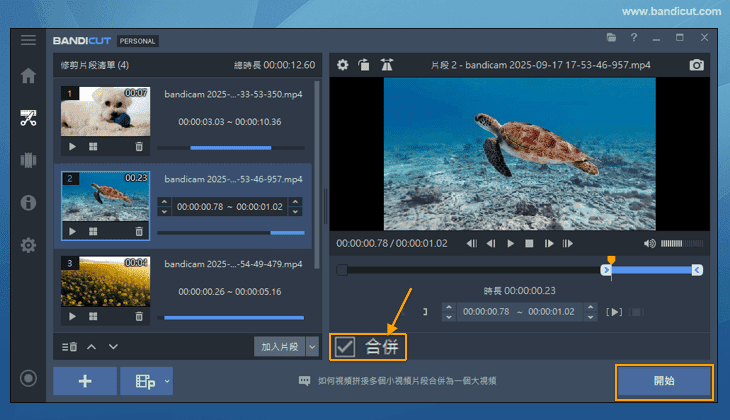Move selected segment up

(x=92, y=347)
